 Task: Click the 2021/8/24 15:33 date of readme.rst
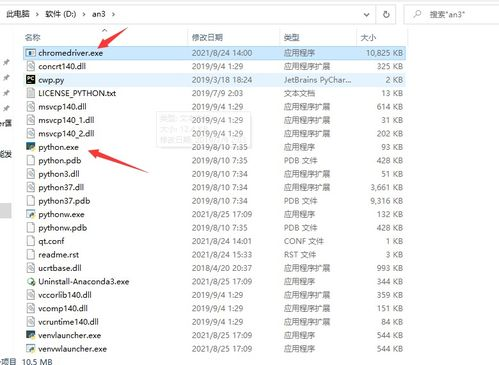click(222, 255)
